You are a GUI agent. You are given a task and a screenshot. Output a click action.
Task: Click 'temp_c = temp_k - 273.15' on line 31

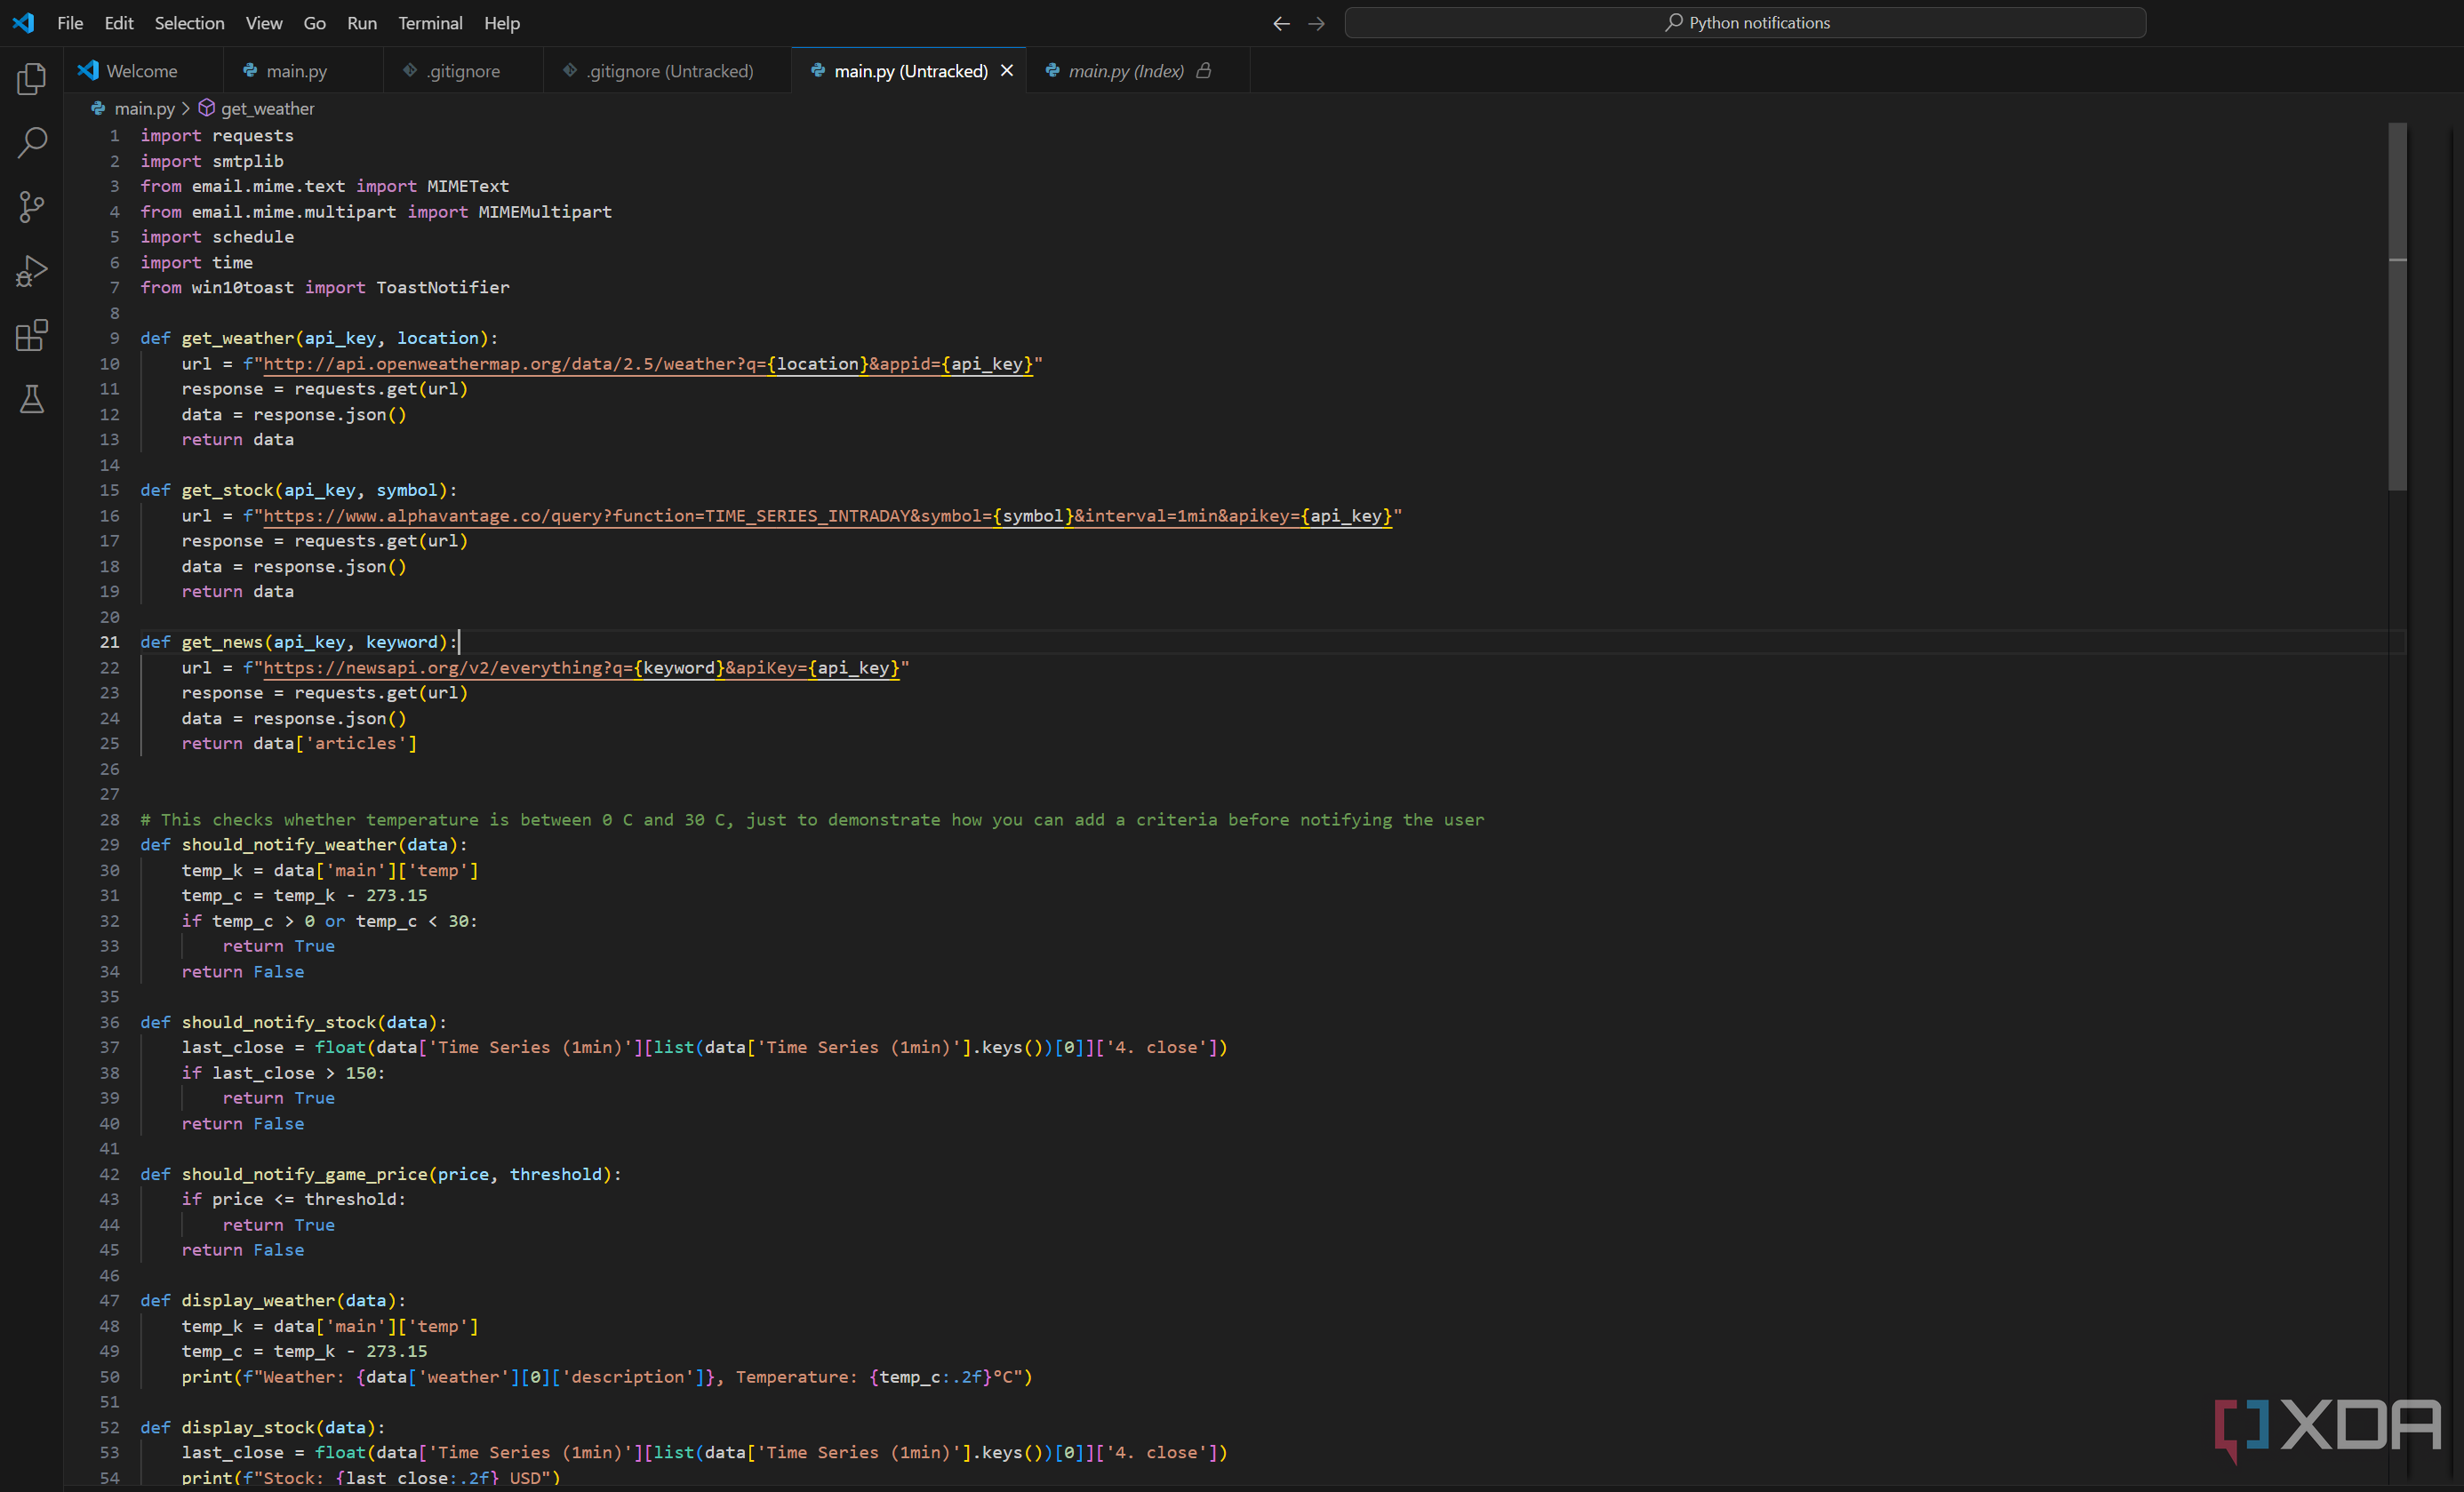tap(304, 896)
